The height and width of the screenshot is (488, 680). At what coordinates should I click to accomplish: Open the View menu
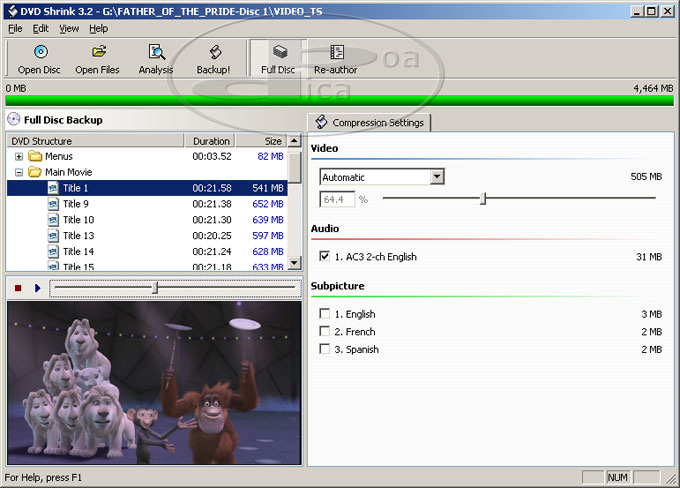[x=69, y=29]
